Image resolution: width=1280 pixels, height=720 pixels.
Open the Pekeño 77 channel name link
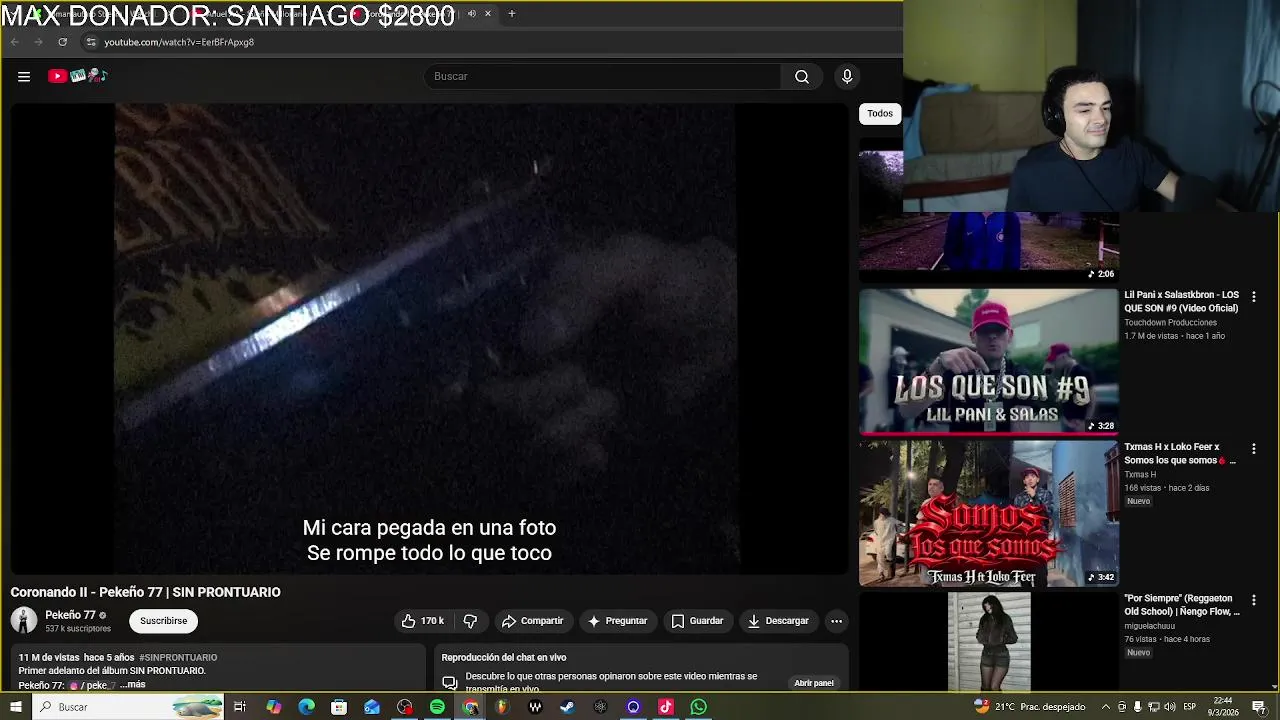click(70, 615)
